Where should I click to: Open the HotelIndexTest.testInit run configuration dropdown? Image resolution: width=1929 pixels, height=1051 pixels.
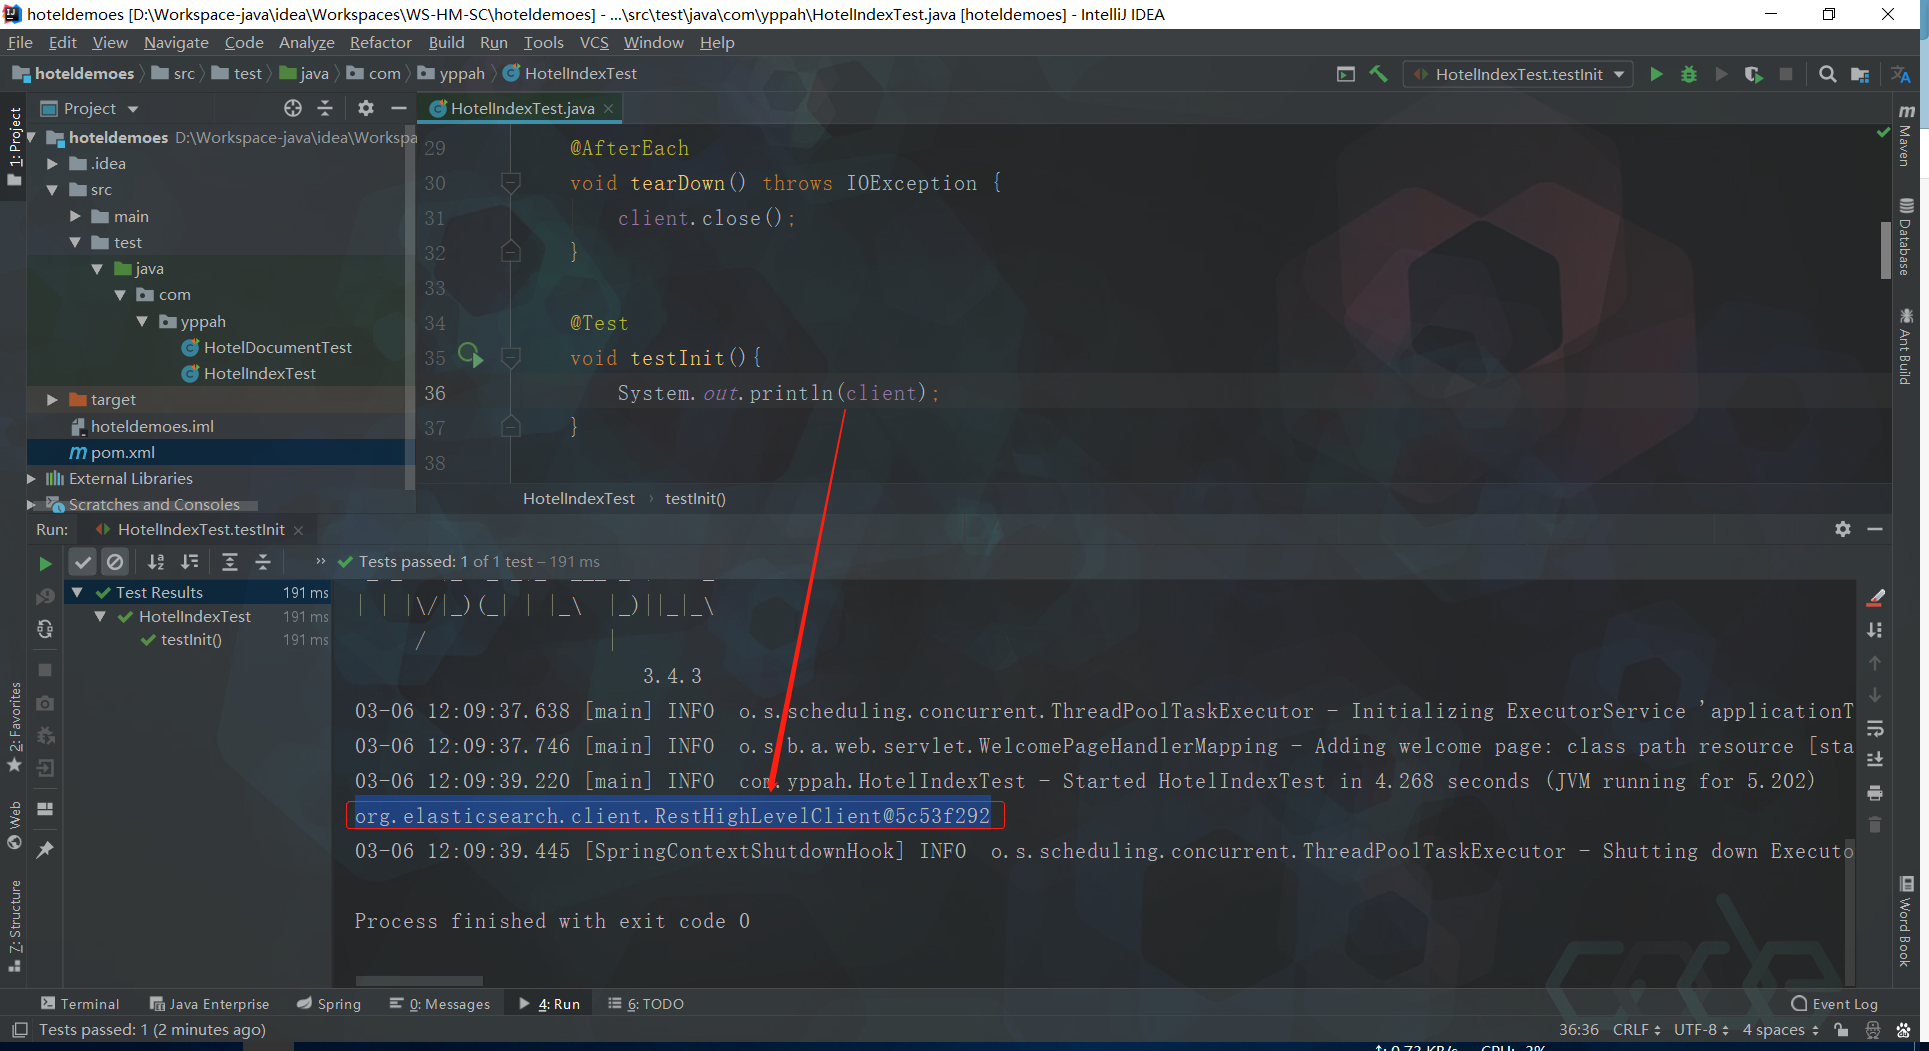point(1518,74)
